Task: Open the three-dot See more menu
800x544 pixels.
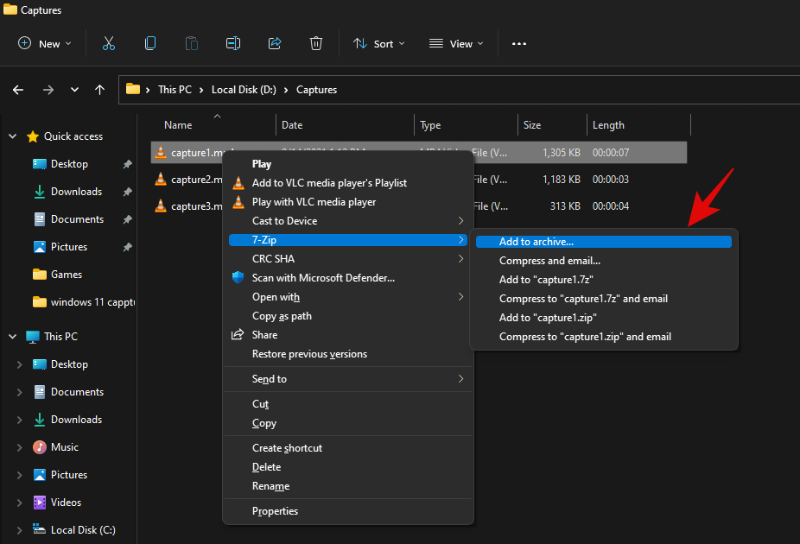Action: pos(519,44)
